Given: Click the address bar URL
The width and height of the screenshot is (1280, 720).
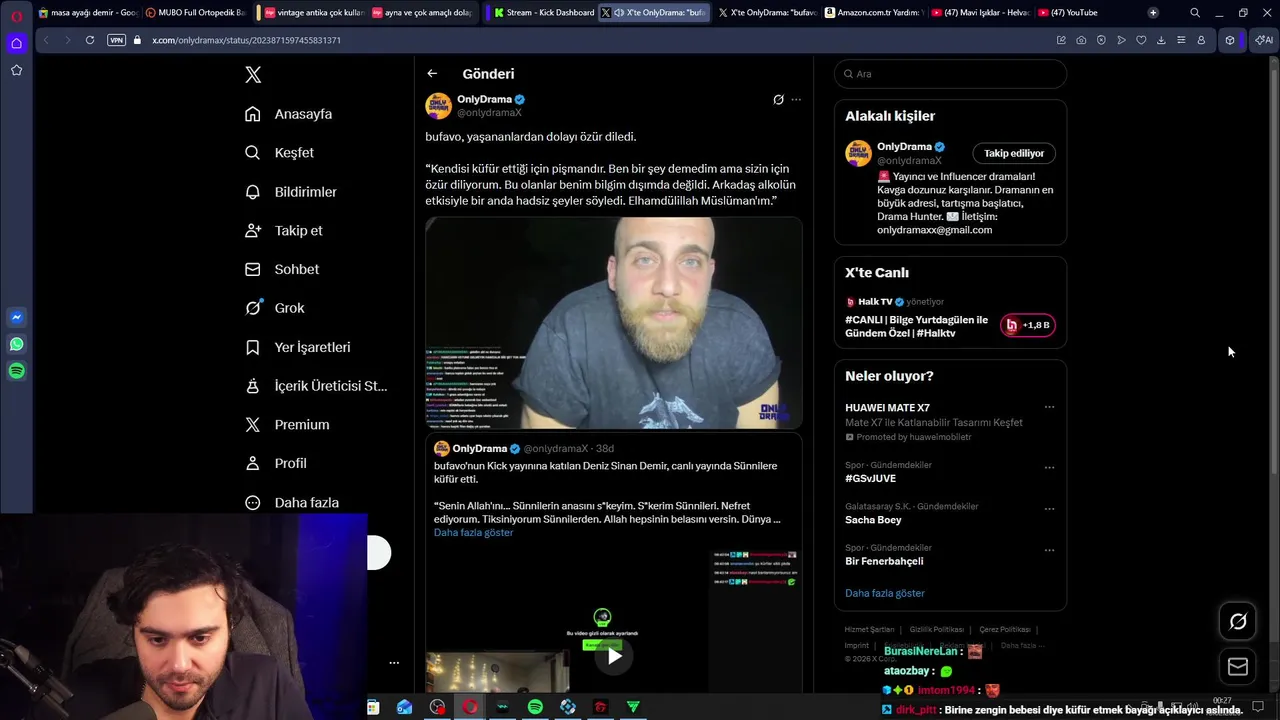Looking at the screenshot, I should (x=246, y=40).
